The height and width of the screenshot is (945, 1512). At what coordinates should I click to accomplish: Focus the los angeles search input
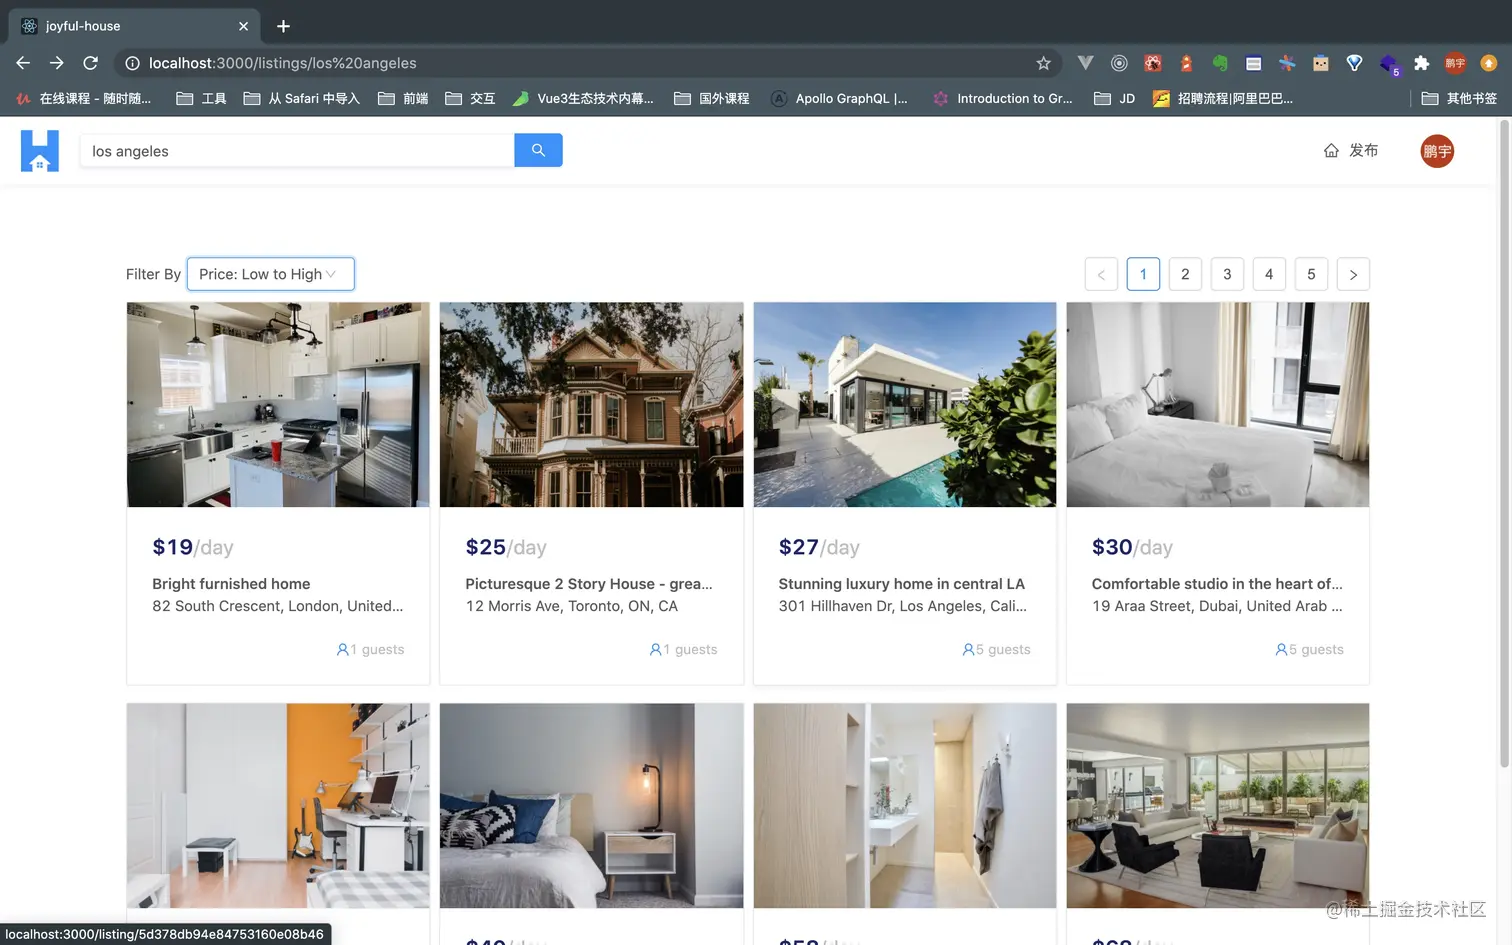[297, 151]
